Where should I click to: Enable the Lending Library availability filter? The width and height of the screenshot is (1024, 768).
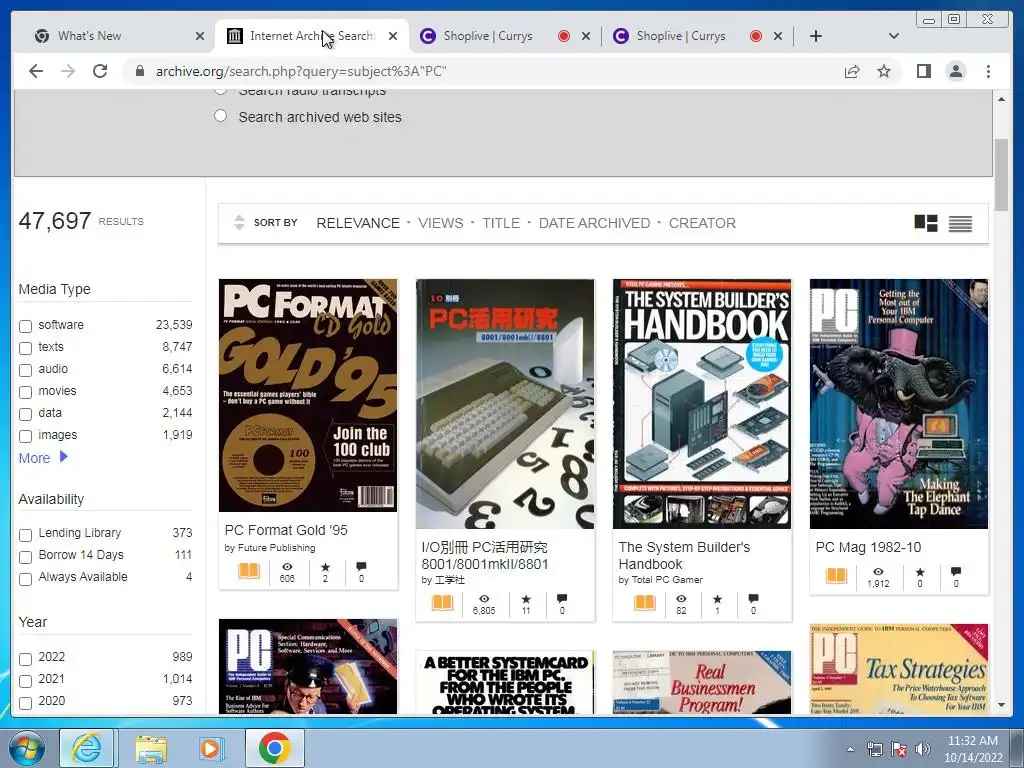[25, 535]
